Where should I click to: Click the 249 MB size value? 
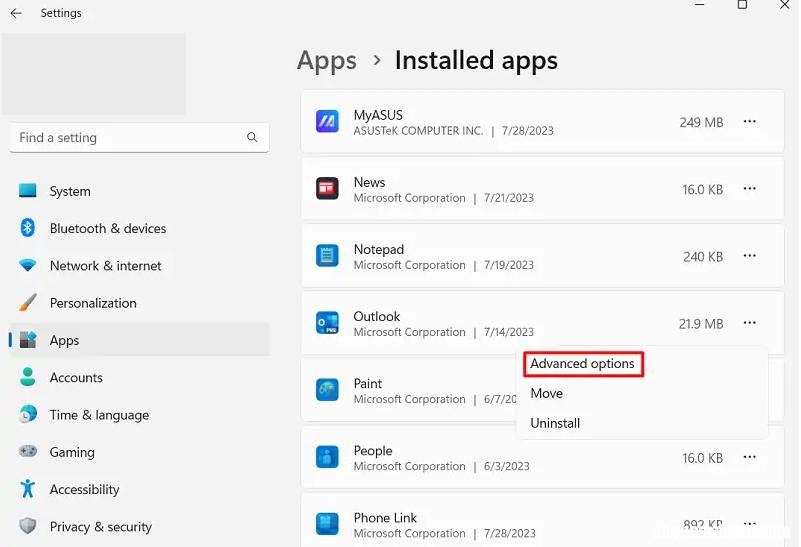pyautogui.click(x=701, y=123)
